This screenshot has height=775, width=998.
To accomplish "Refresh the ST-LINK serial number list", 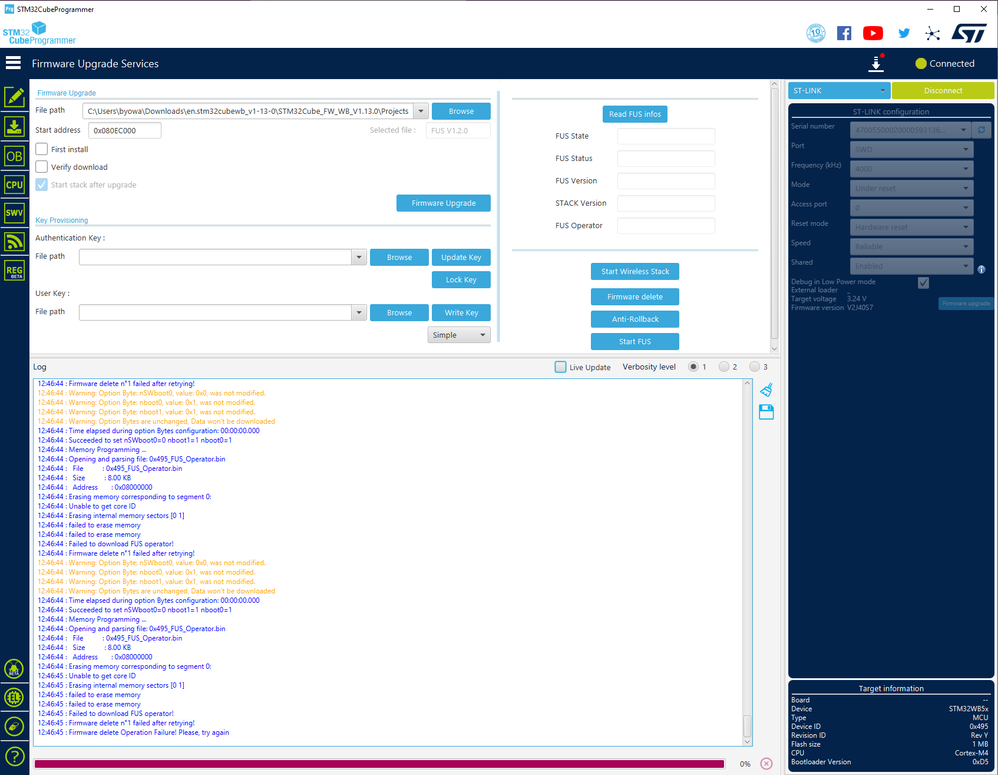I will 981,130.
